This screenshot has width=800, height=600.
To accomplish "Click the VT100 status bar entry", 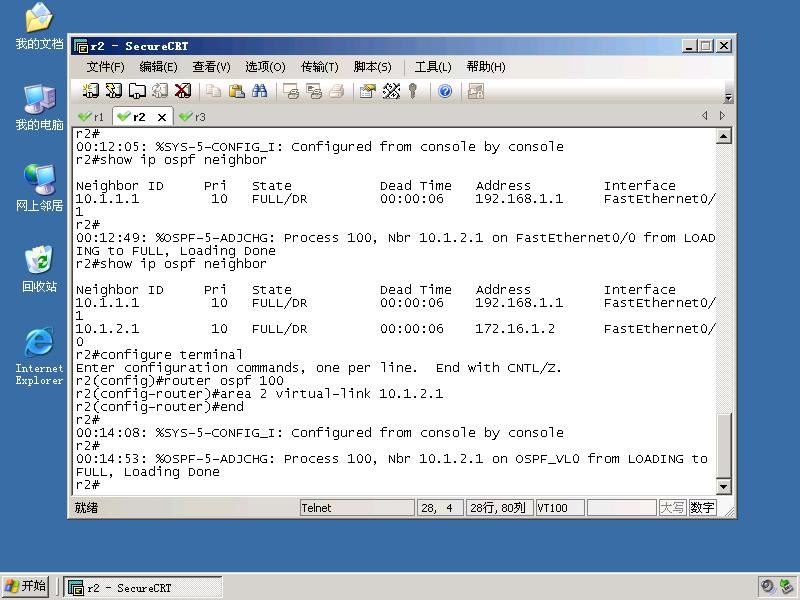I will pos(560,508).
